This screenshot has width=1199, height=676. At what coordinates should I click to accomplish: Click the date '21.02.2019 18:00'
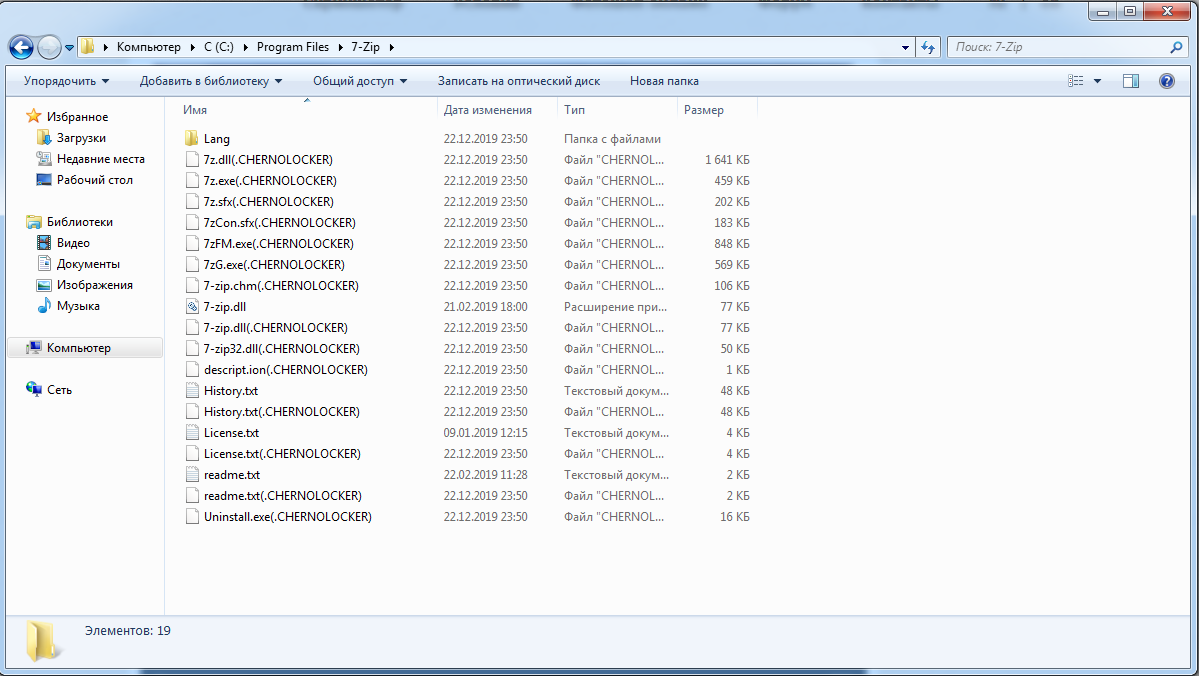486,307
